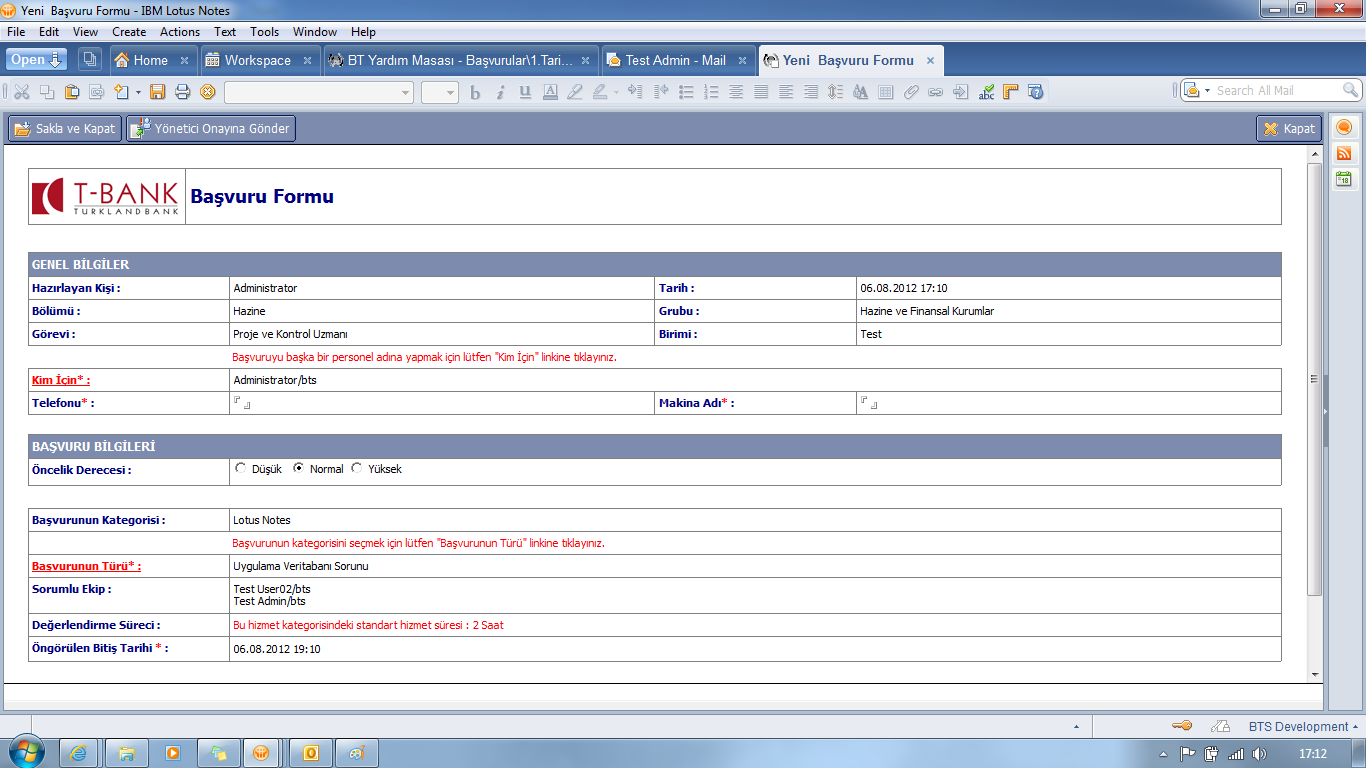Insert a table from toolbar
The height and width of the screenshot is (768, 1366).
coord(885,92)
